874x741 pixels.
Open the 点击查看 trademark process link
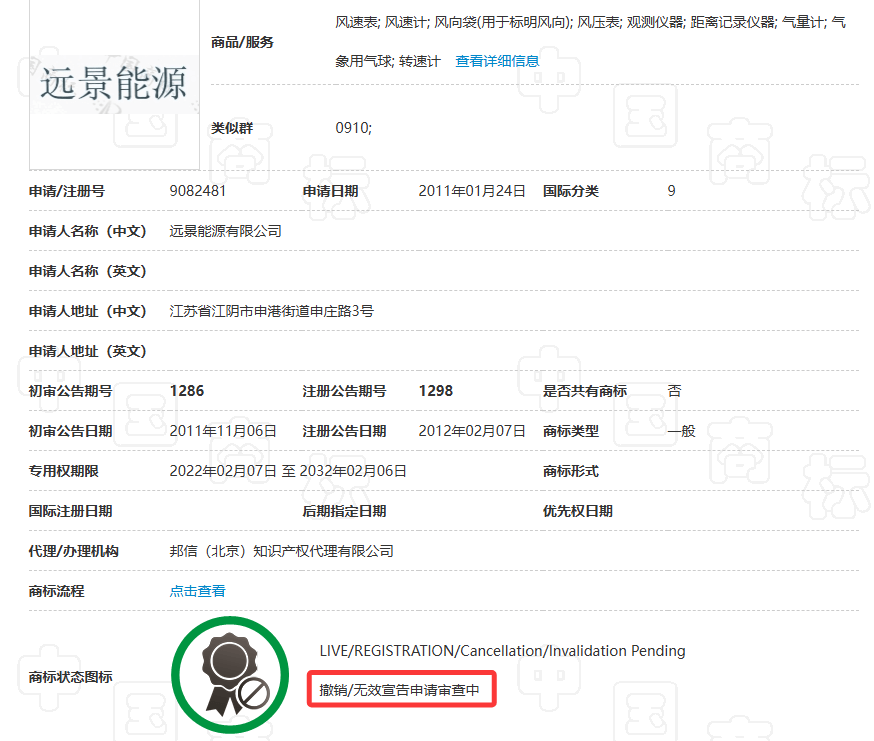tap(197, 591)
